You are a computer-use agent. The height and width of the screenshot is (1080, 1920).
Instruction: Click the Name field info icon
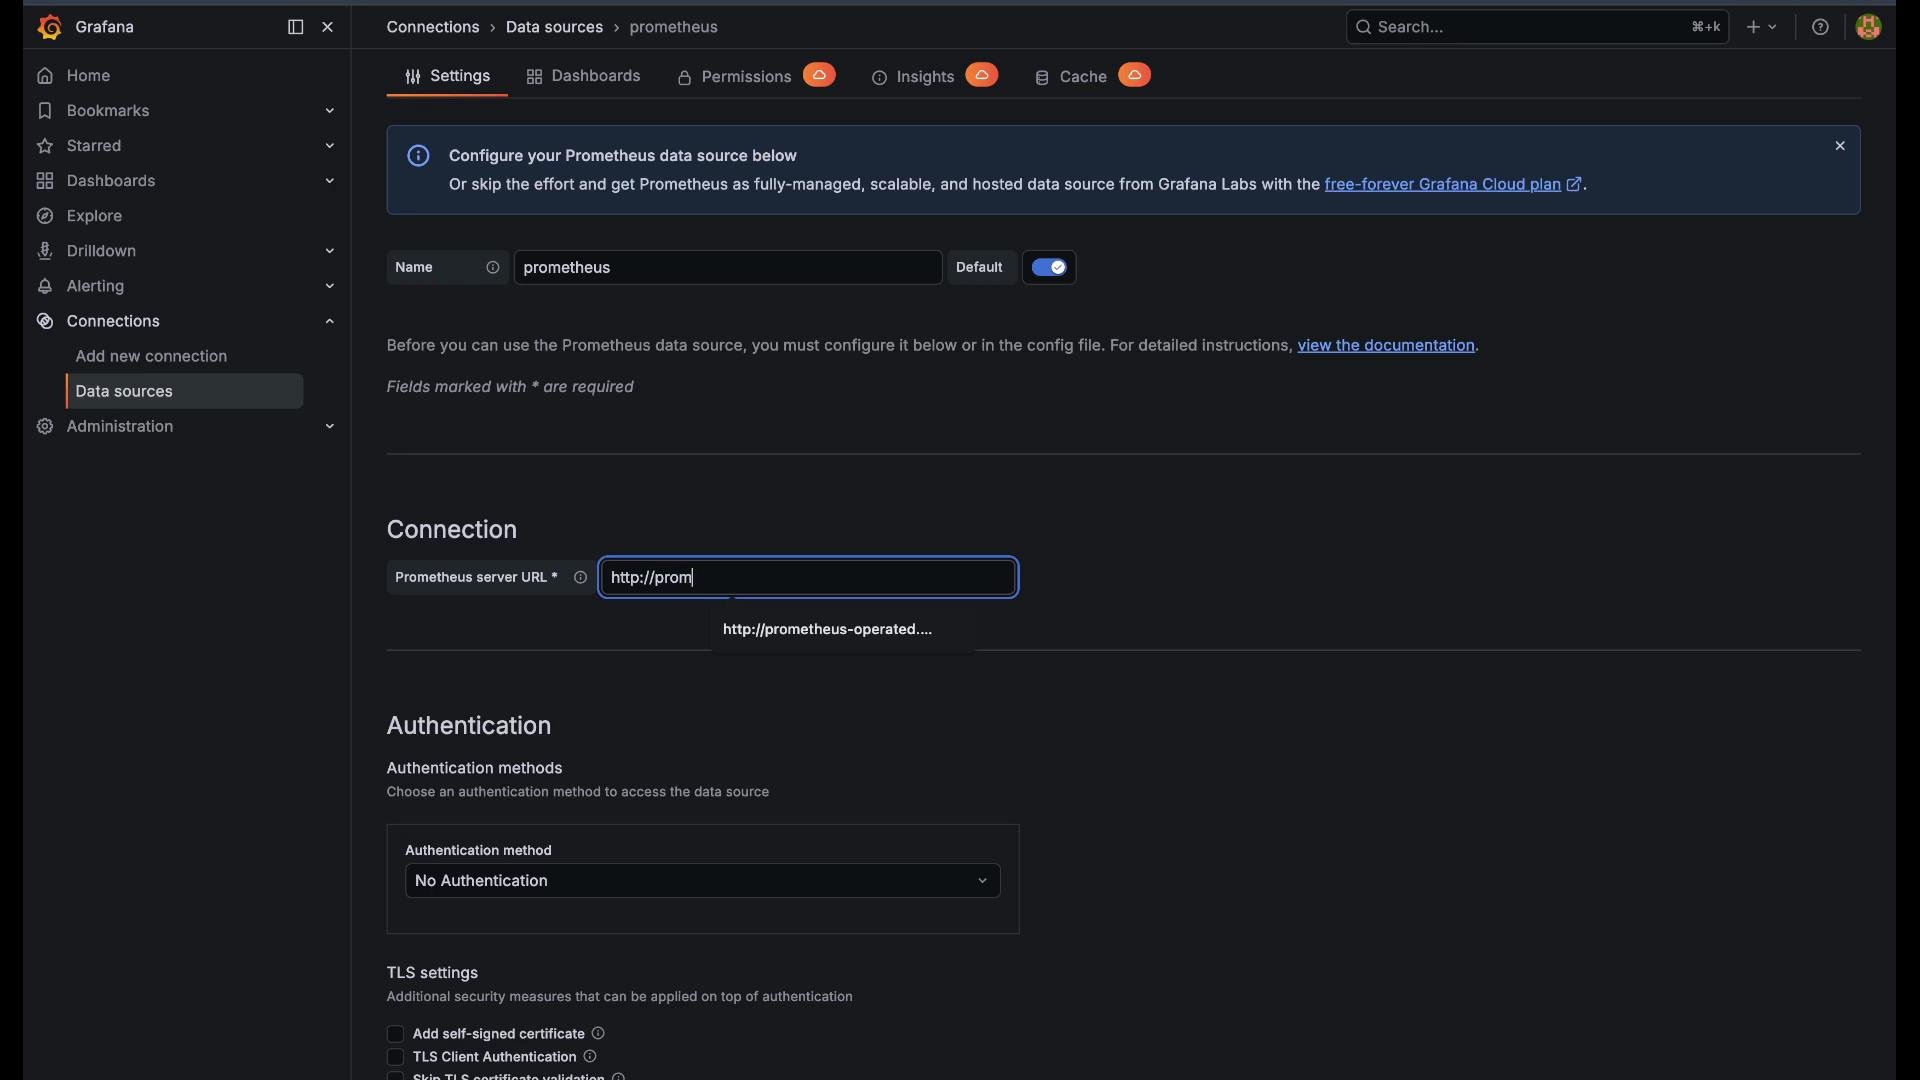click(x=493, y=268)
